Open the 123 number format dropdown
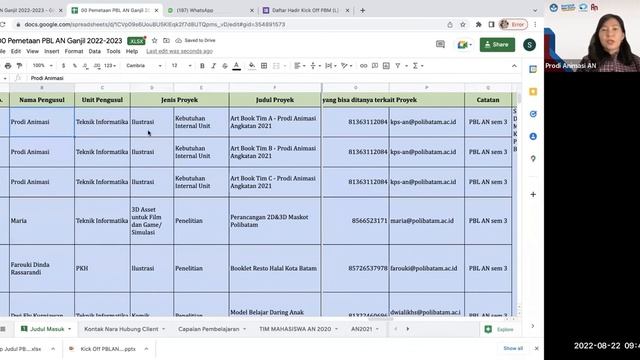 coord(110,66)
